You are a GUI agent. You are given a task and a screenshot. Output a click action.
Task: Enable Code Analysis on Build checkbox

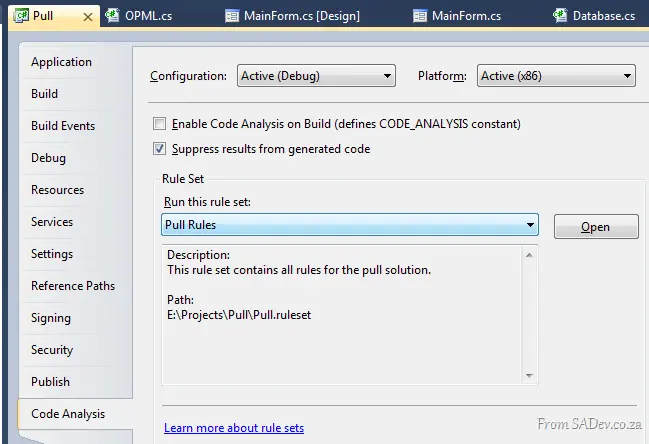(x=159, y=124)
